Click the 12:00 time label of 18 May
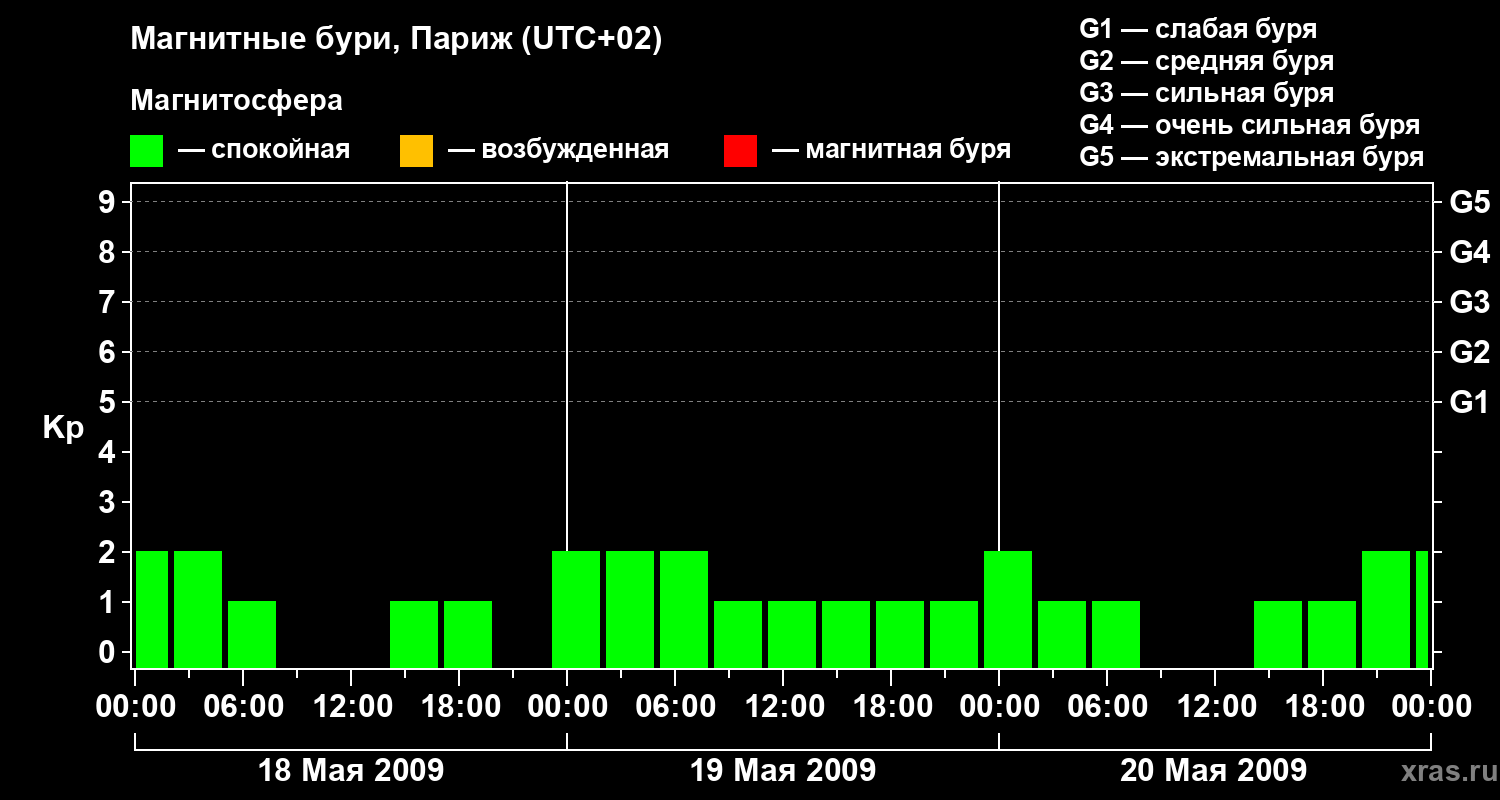This screenshot has width=1500, height=800. click(351, 707)
